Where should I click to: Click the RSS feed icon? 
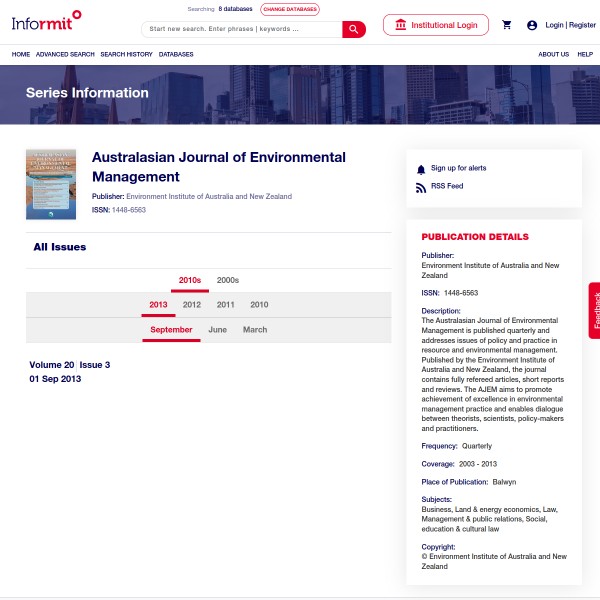tap(421, 187)
